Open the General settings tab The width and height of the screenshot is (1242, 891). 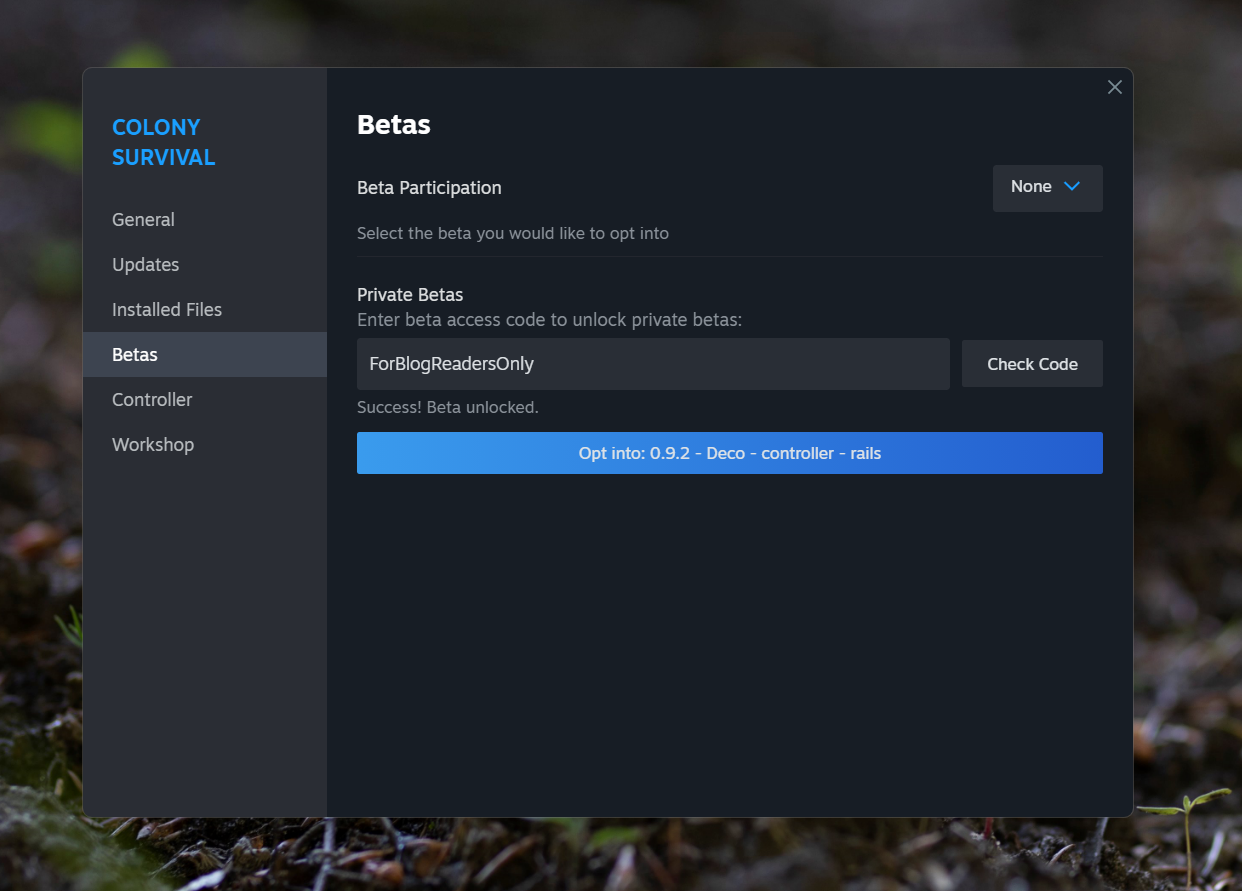[204, 220]
